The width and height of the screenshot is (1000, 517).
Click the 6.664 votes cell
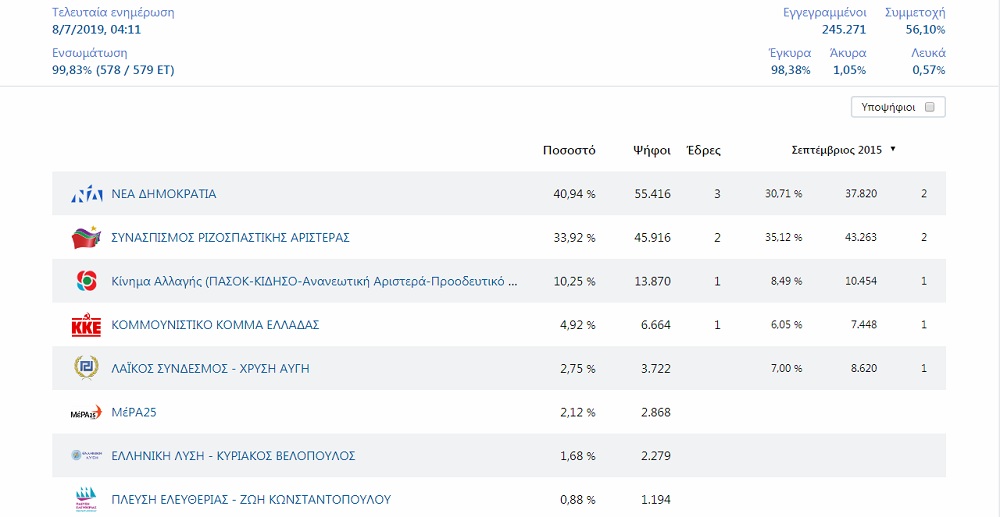(x=656, y=325)
